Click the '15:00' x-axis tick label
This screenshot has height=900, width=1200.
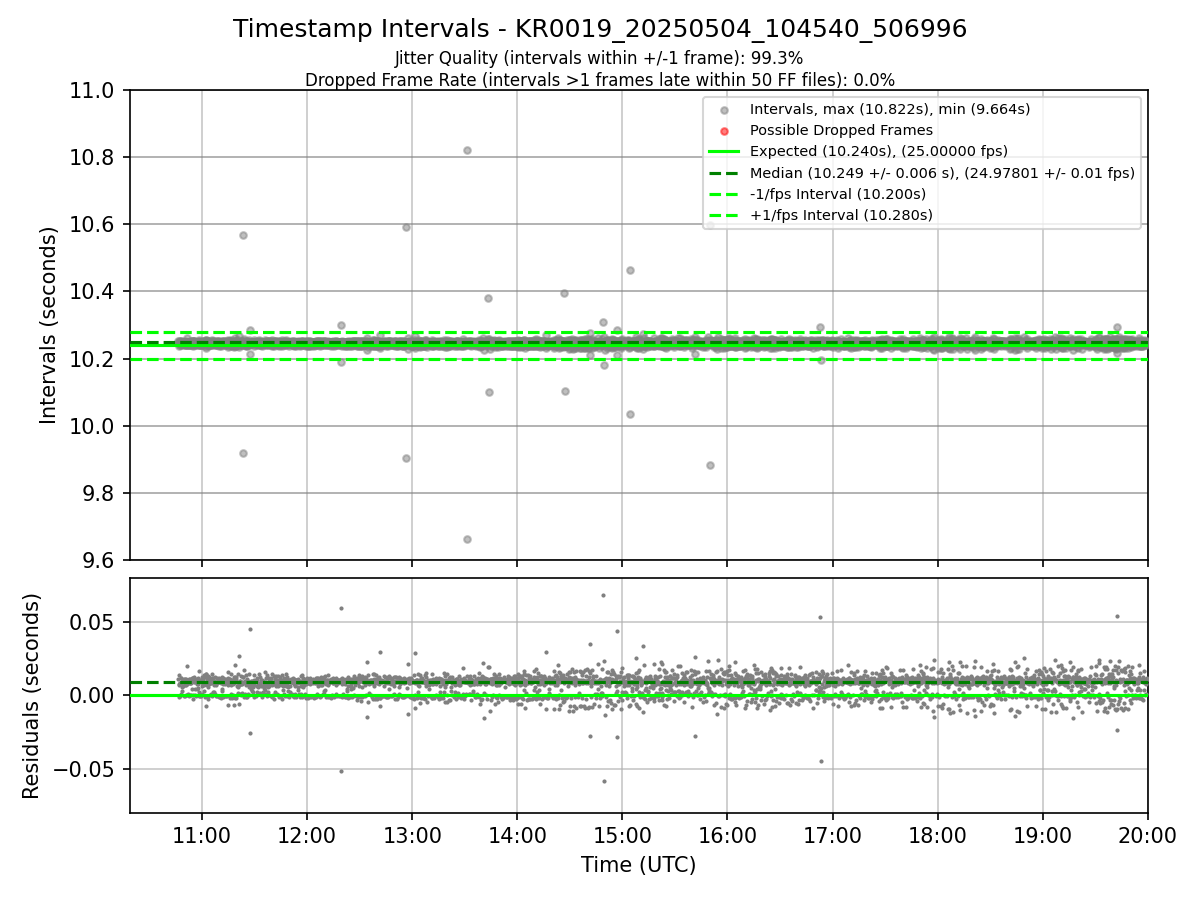622,835
